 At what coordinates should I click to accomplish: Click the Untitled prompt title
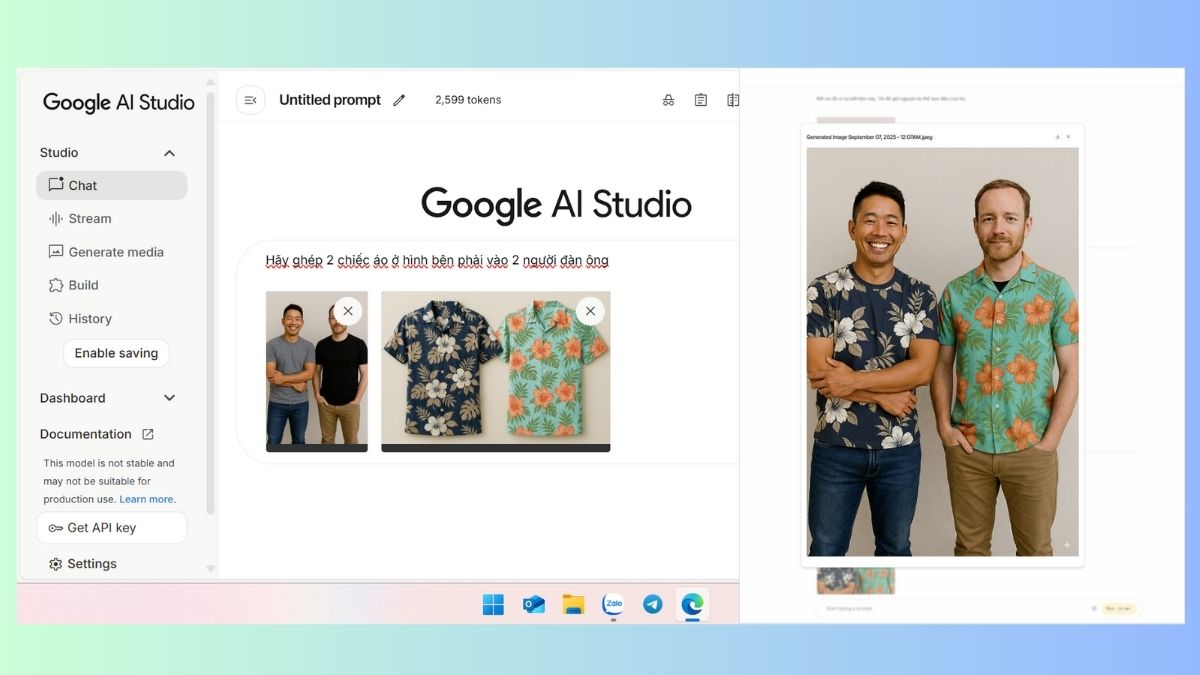pyautogui.click(x=330, y=100)
